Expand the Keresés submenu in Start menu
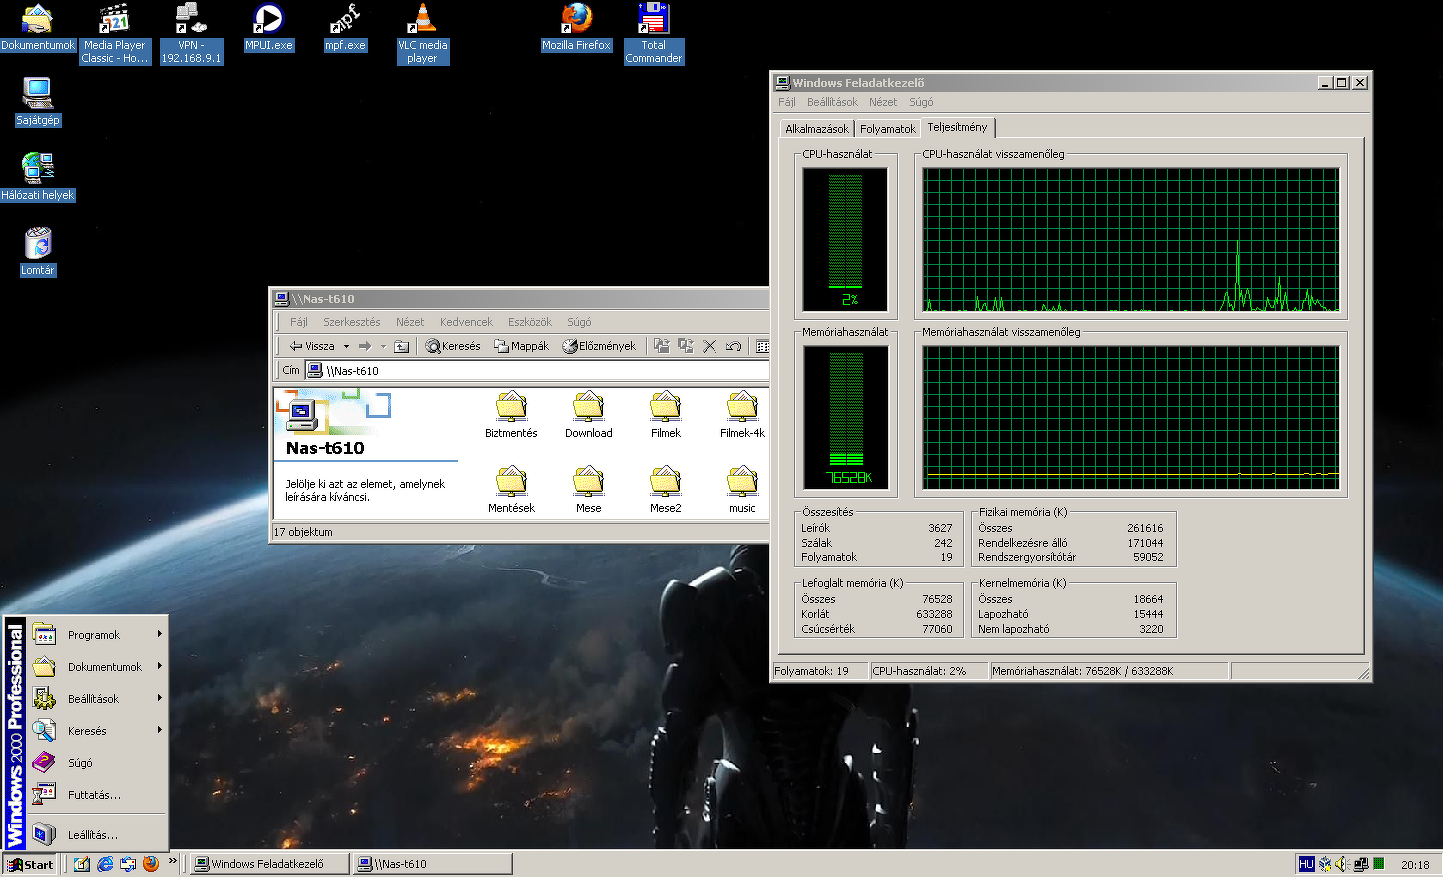 [99, 730]
